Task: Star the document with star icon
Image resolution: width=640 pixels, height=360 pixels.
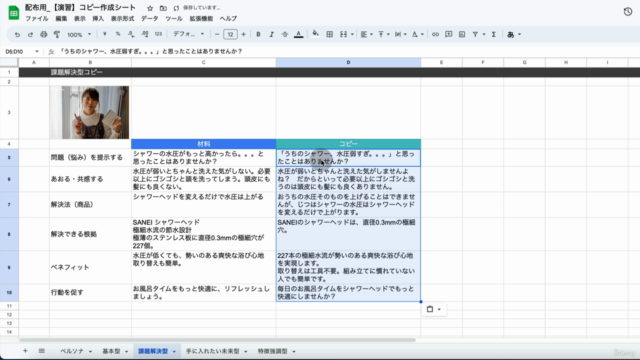Action: 150,8
